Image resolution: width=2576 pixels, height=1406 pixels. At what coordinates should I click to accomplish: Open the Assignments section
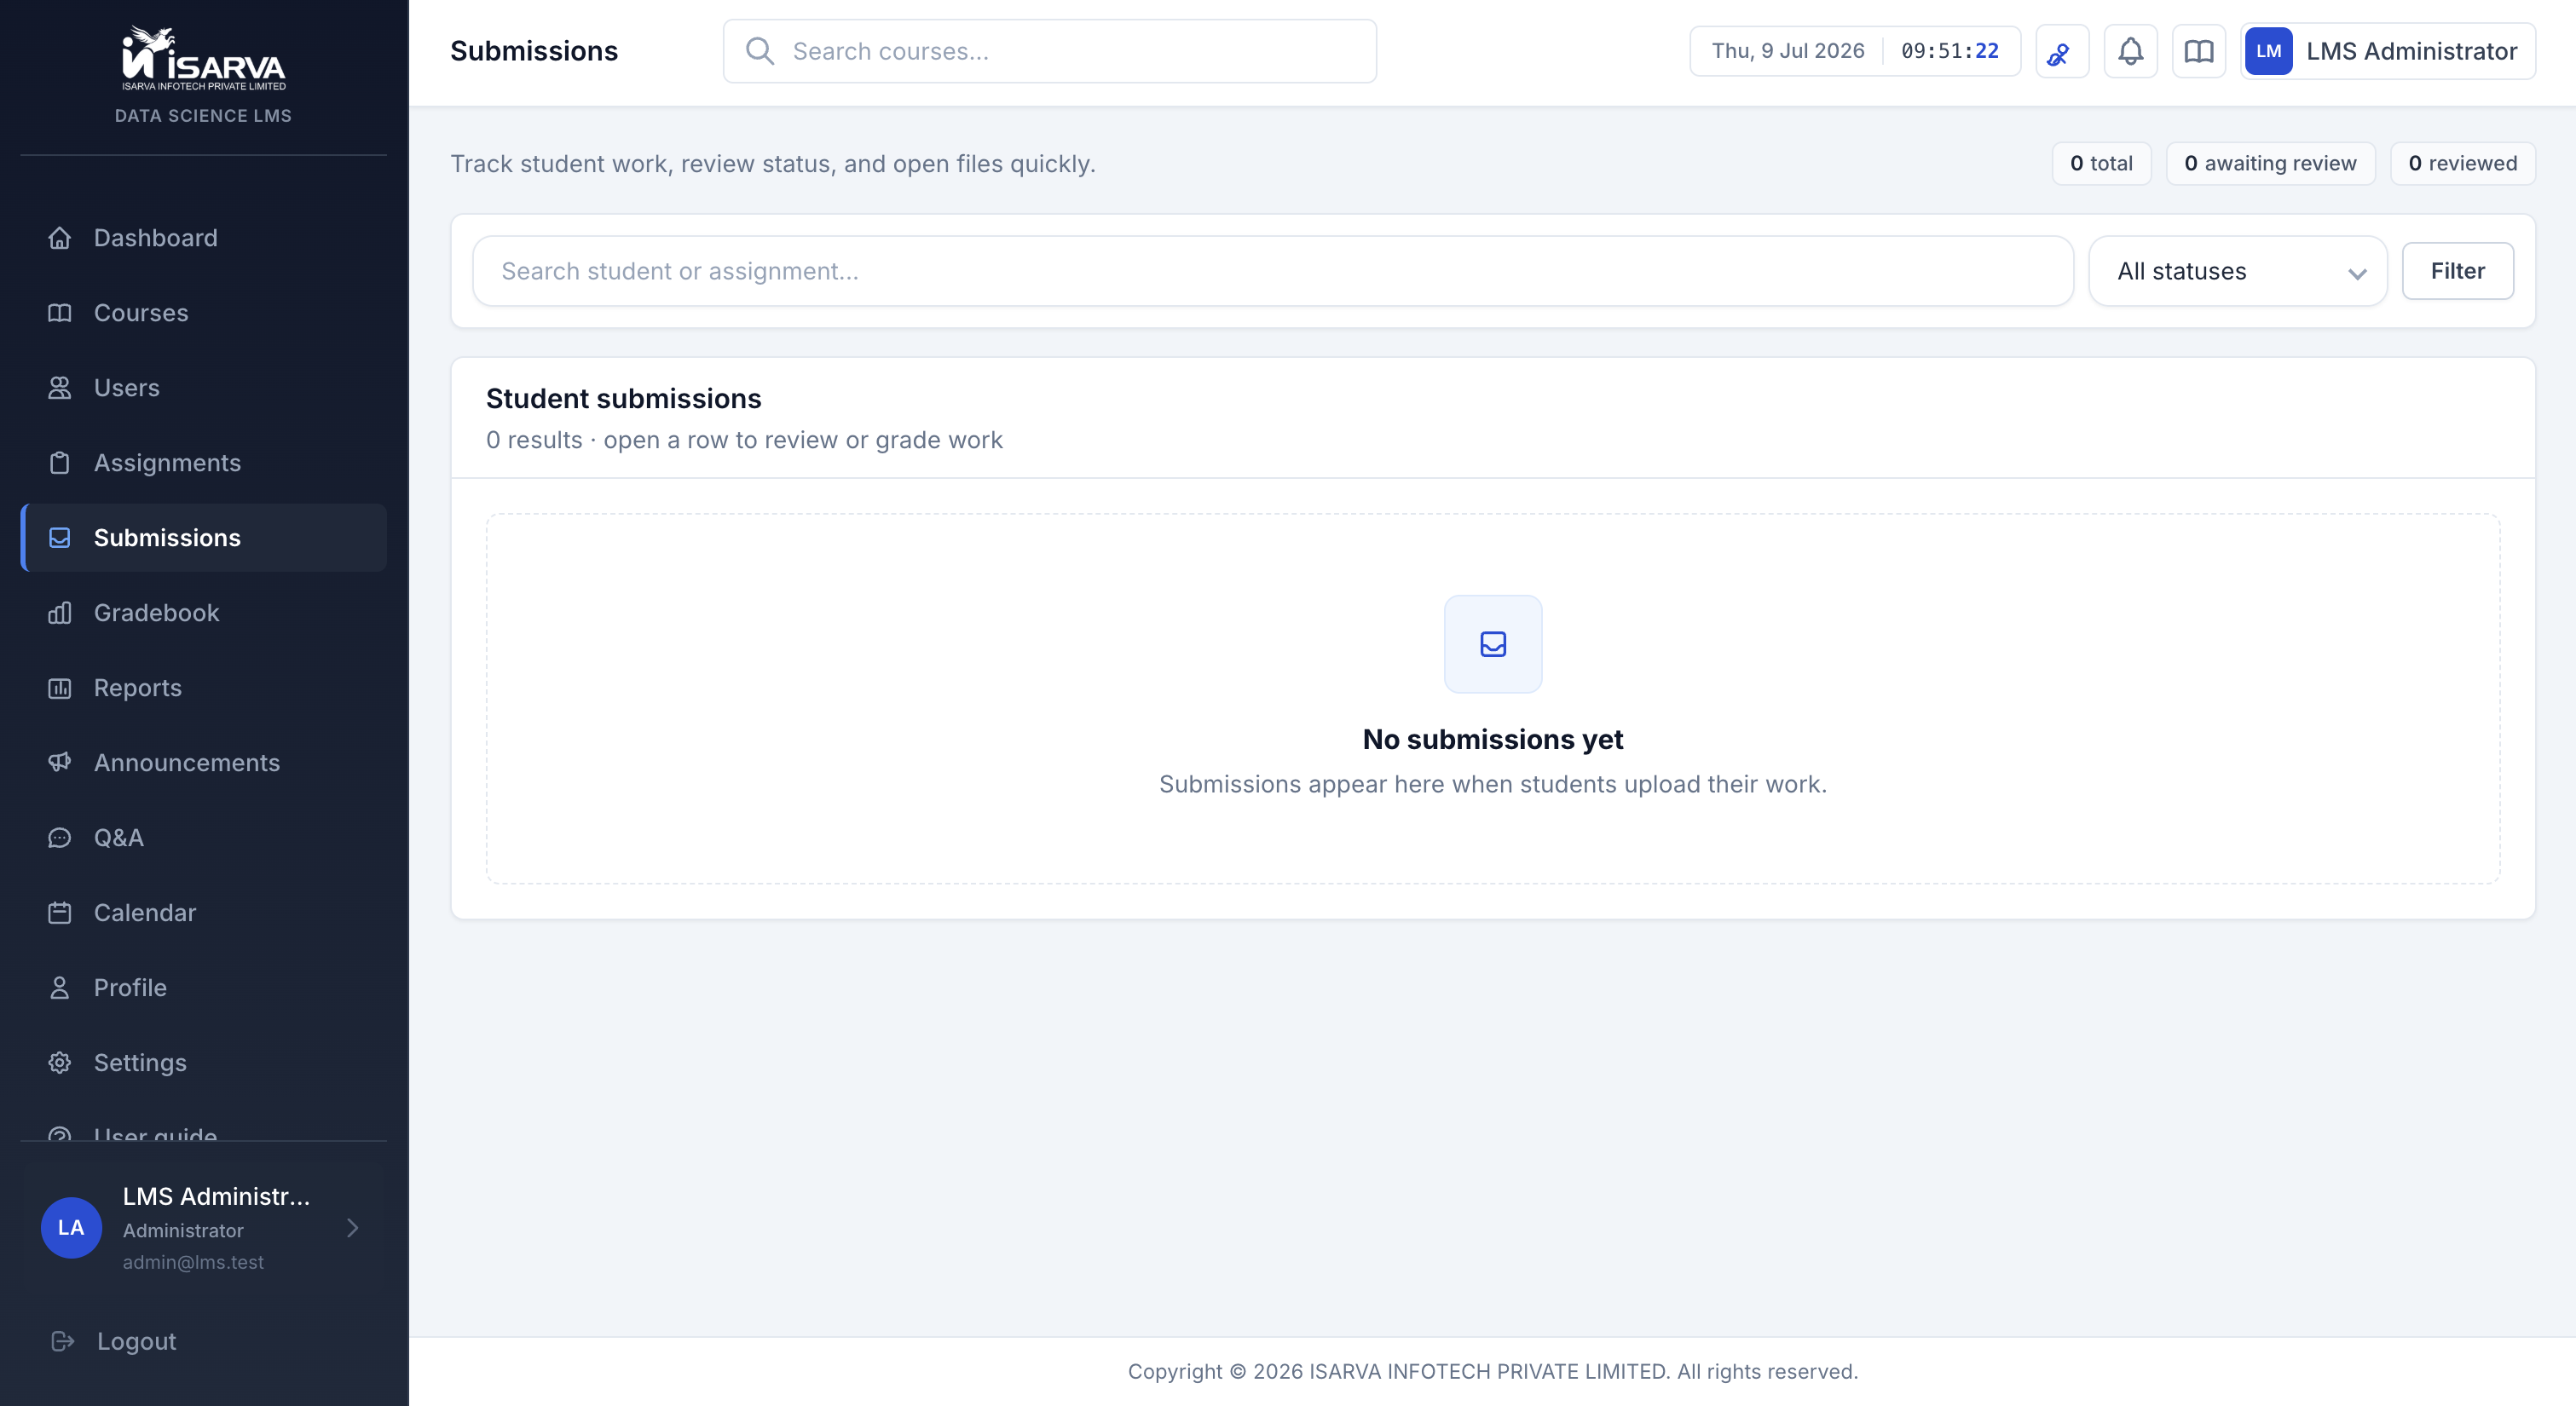coord(204,463)
